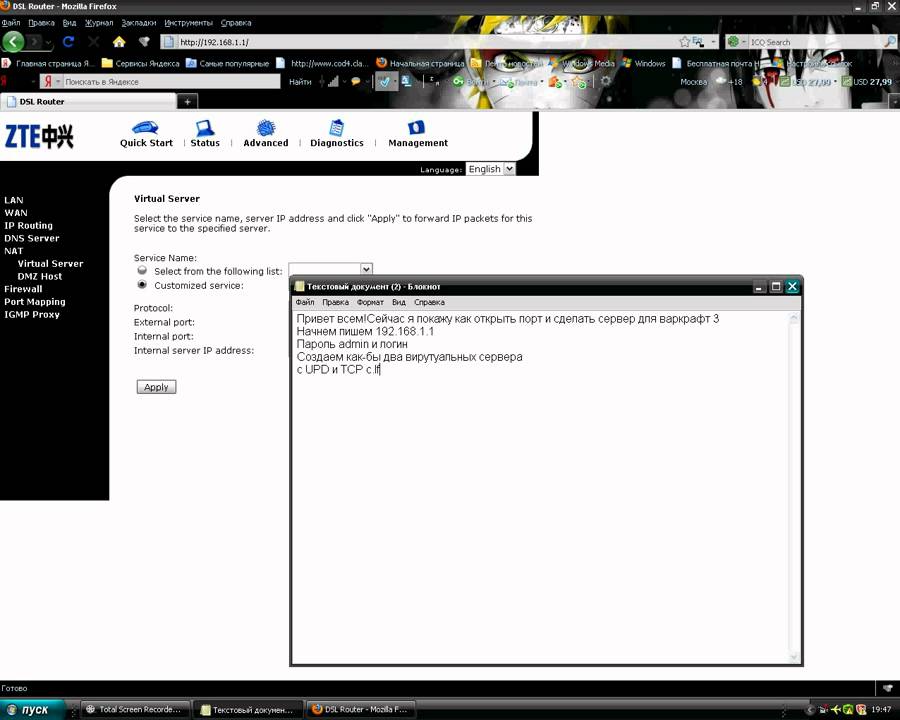900x720 pixels.
Task: Click the stop loading X icon
Action: [x=93, y=42]
